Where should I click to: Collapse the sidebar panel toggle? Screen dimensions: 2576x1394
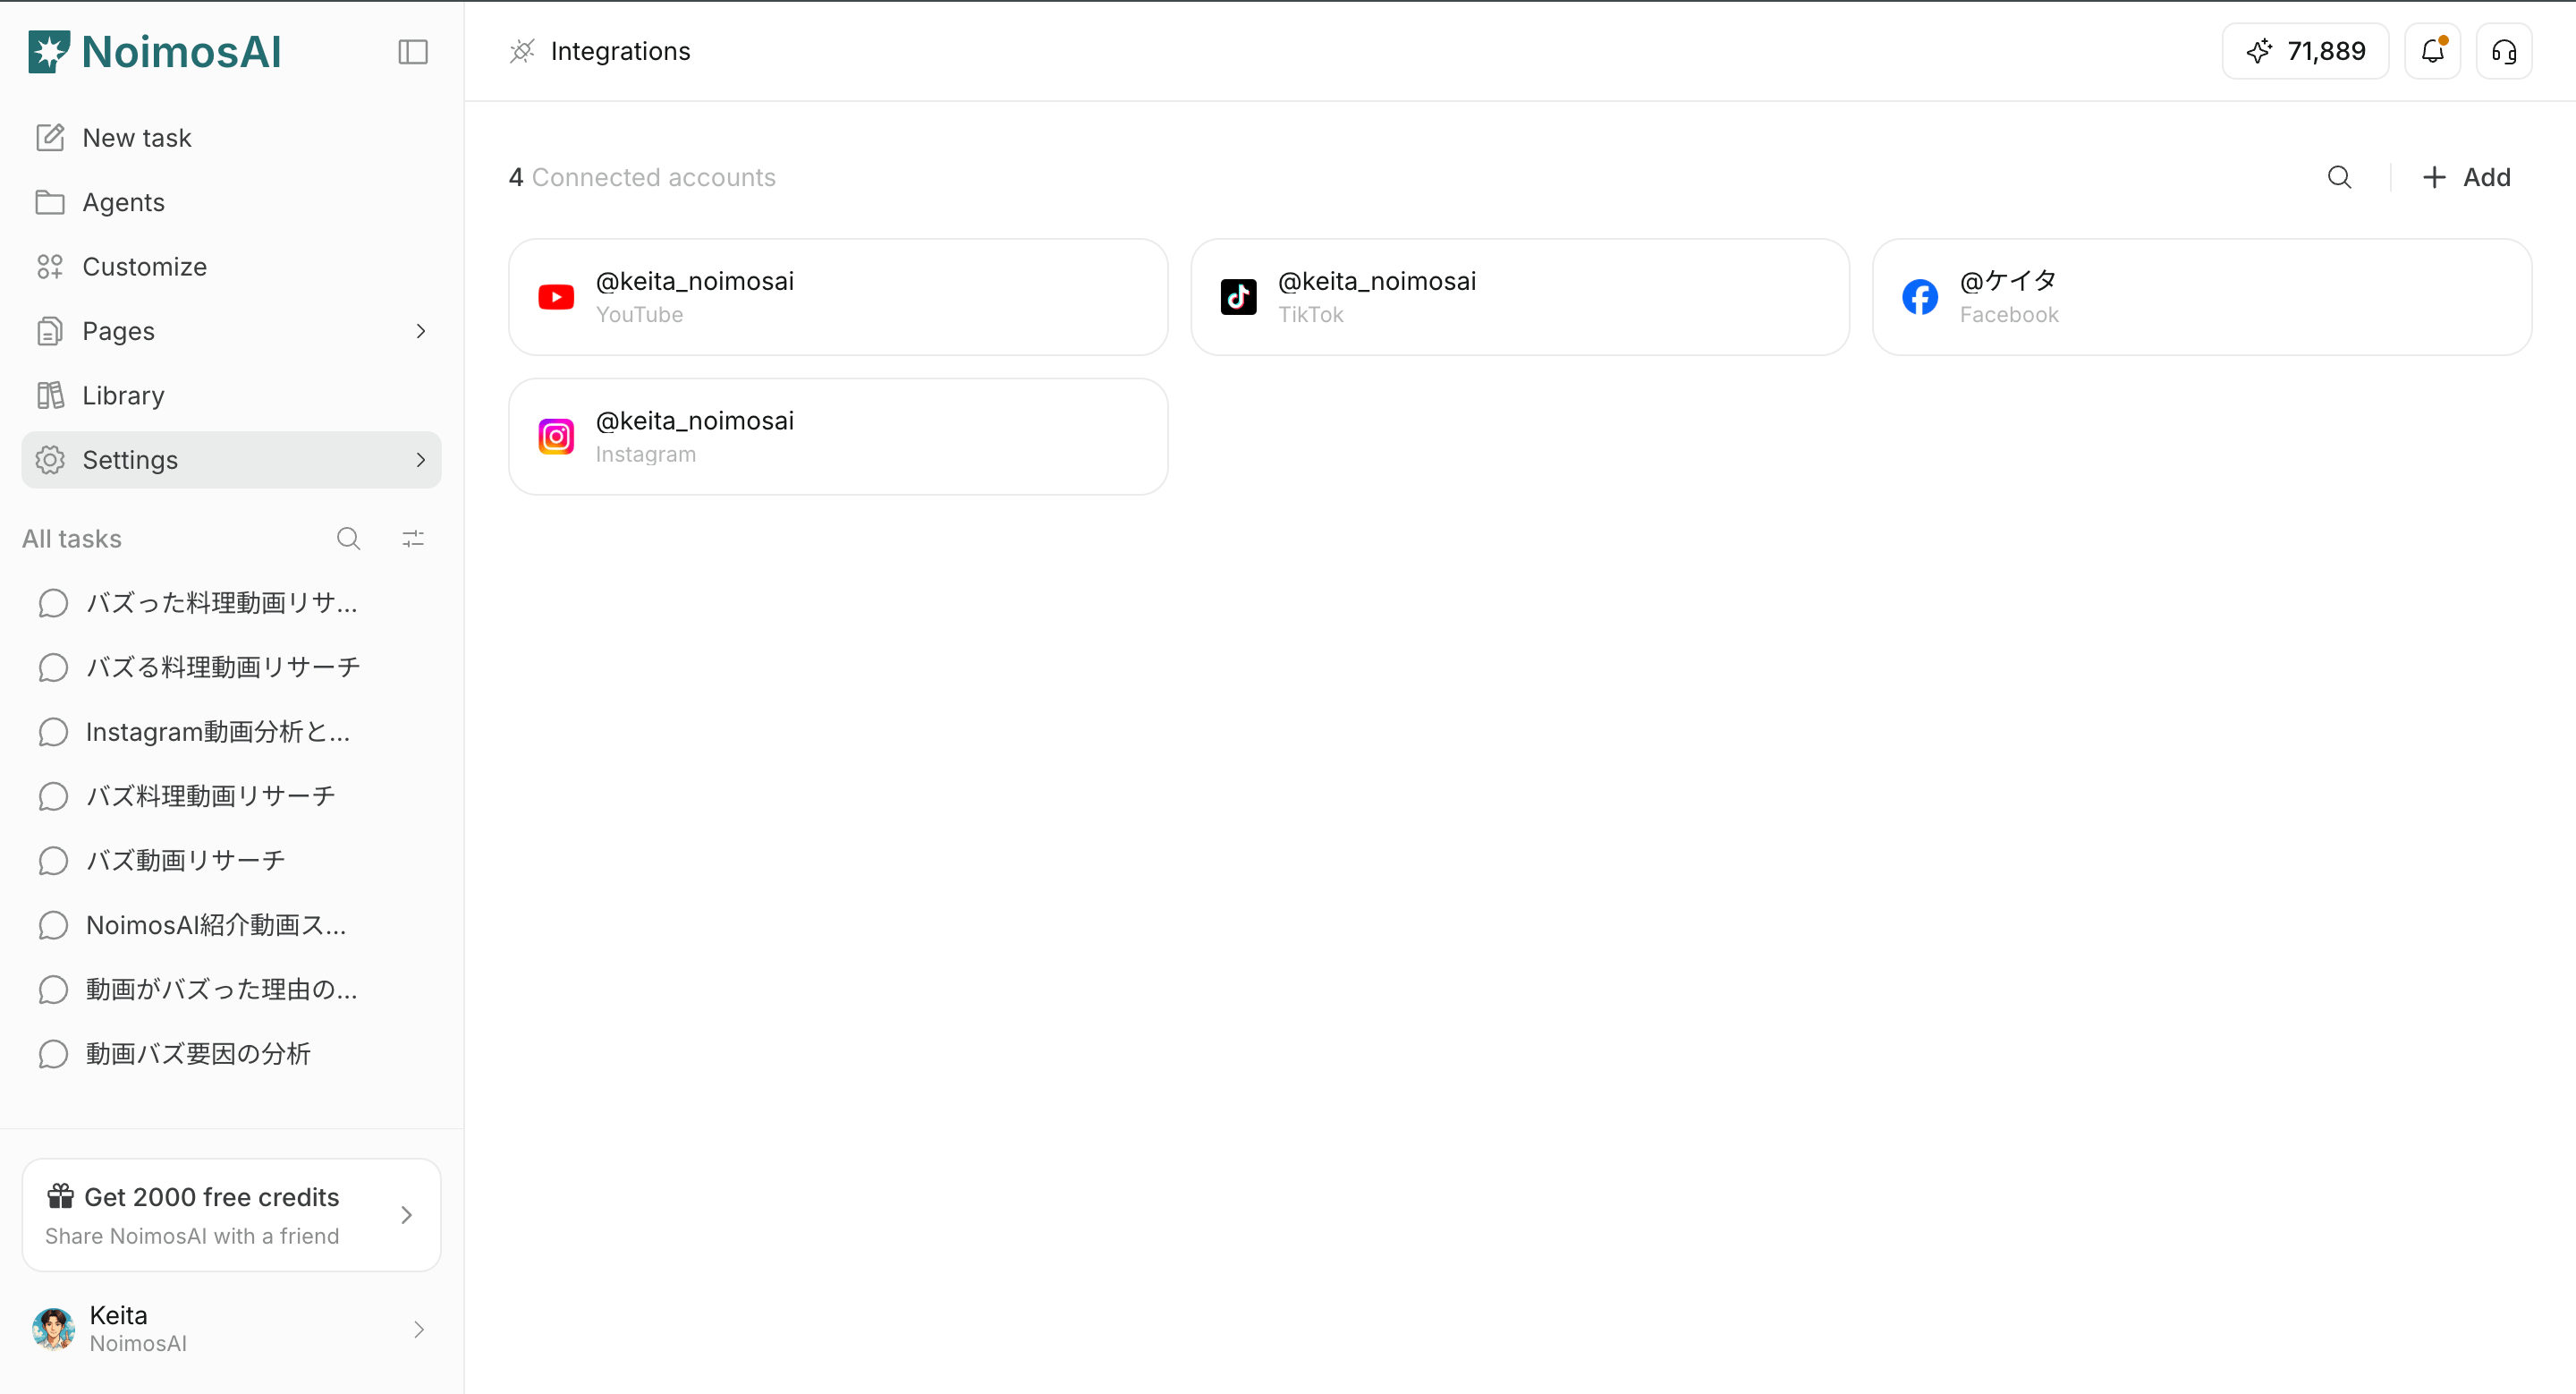click(x=413, y=52)
